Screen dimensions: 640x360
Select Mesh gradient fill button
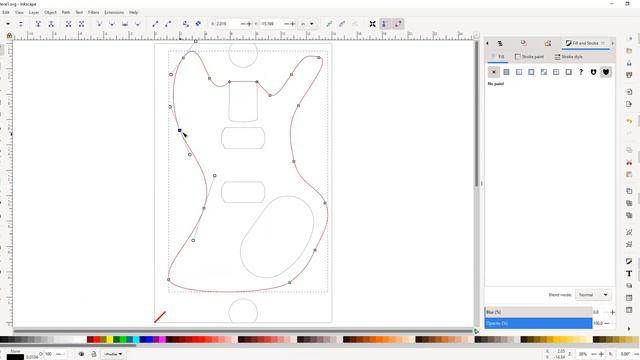[x=544, y=72]
